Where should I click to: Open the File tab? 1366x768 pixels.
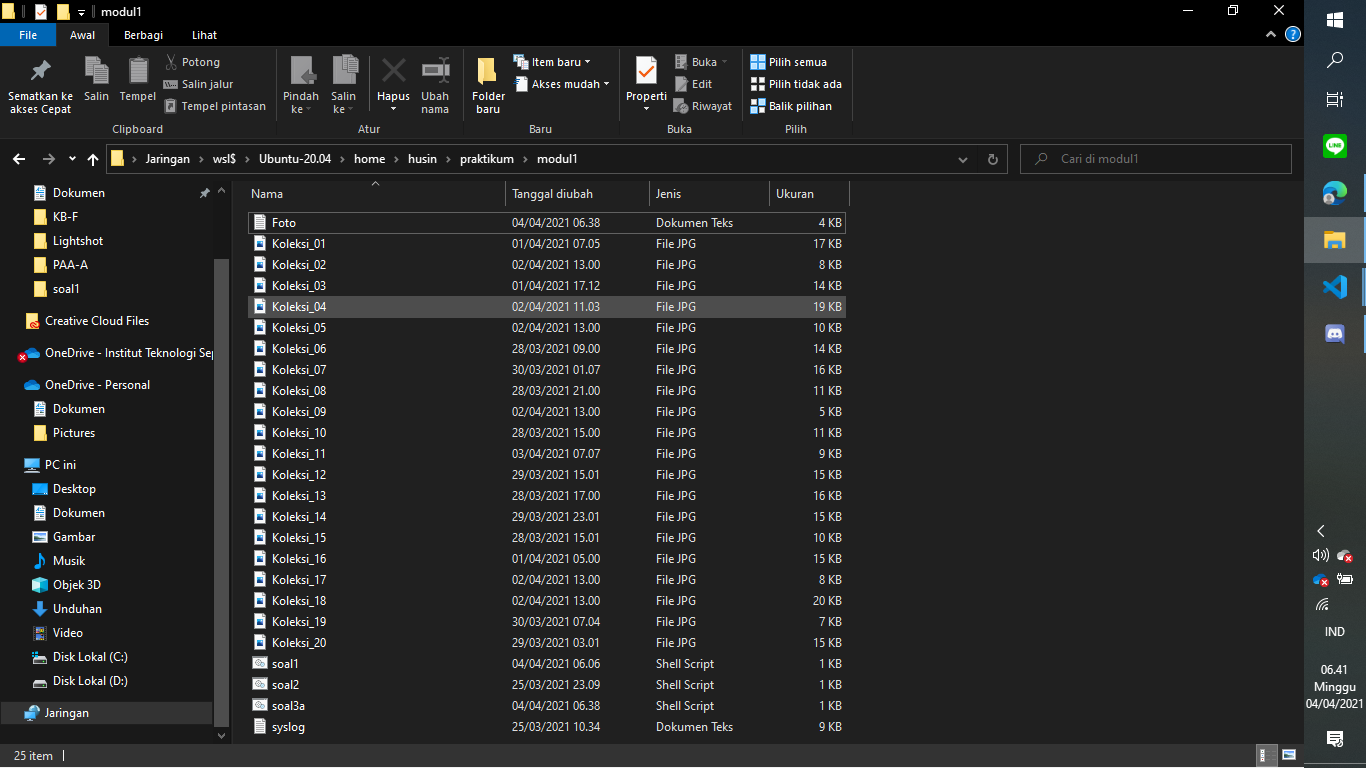[x=28, y=35]
